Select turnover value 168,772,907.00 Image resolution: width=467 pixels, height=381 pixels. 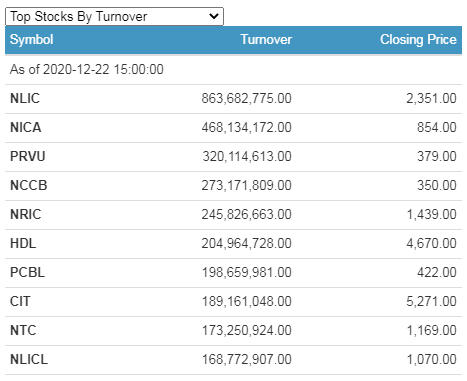[247, 359]
